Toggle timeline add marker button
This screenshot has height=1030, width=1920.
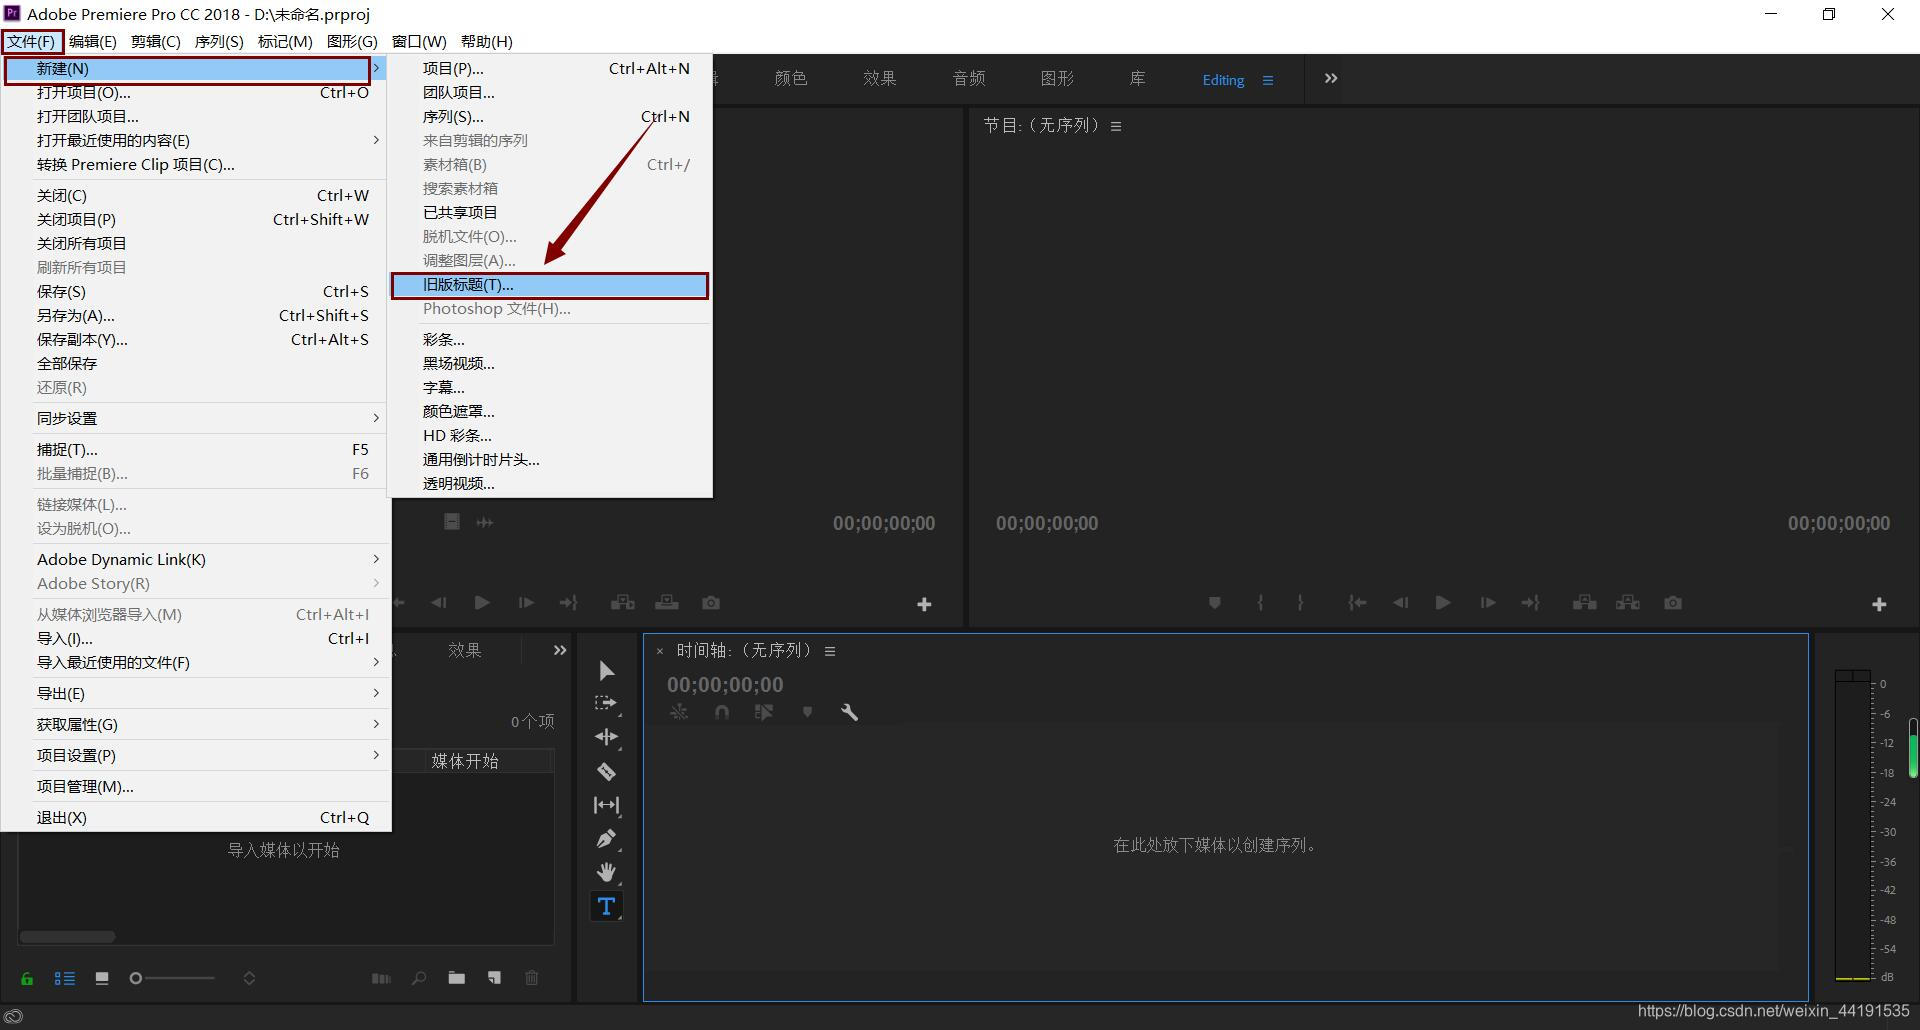point(807,712)
